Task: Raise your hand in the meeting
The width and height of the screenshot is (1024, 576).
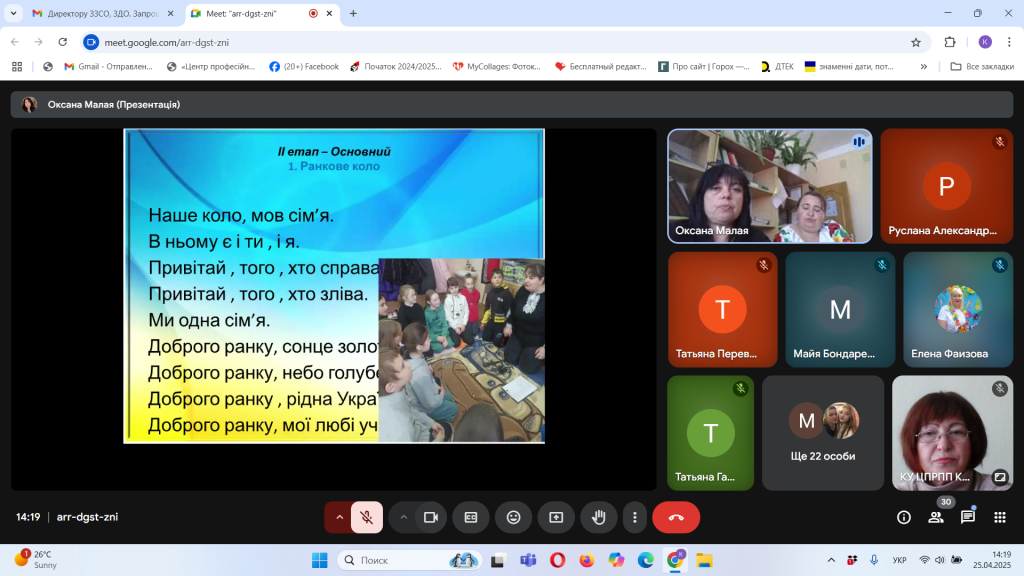Action: coord(598,517)
